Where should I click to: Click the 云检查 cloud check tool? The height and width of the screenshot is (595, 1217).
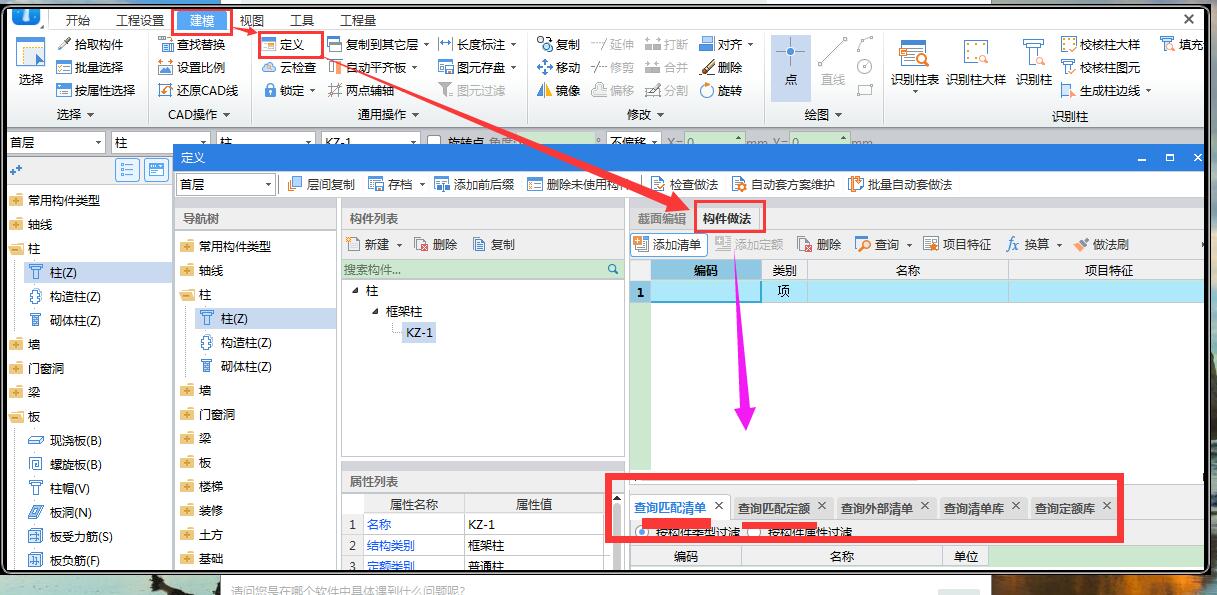click(x=288, y=68)
